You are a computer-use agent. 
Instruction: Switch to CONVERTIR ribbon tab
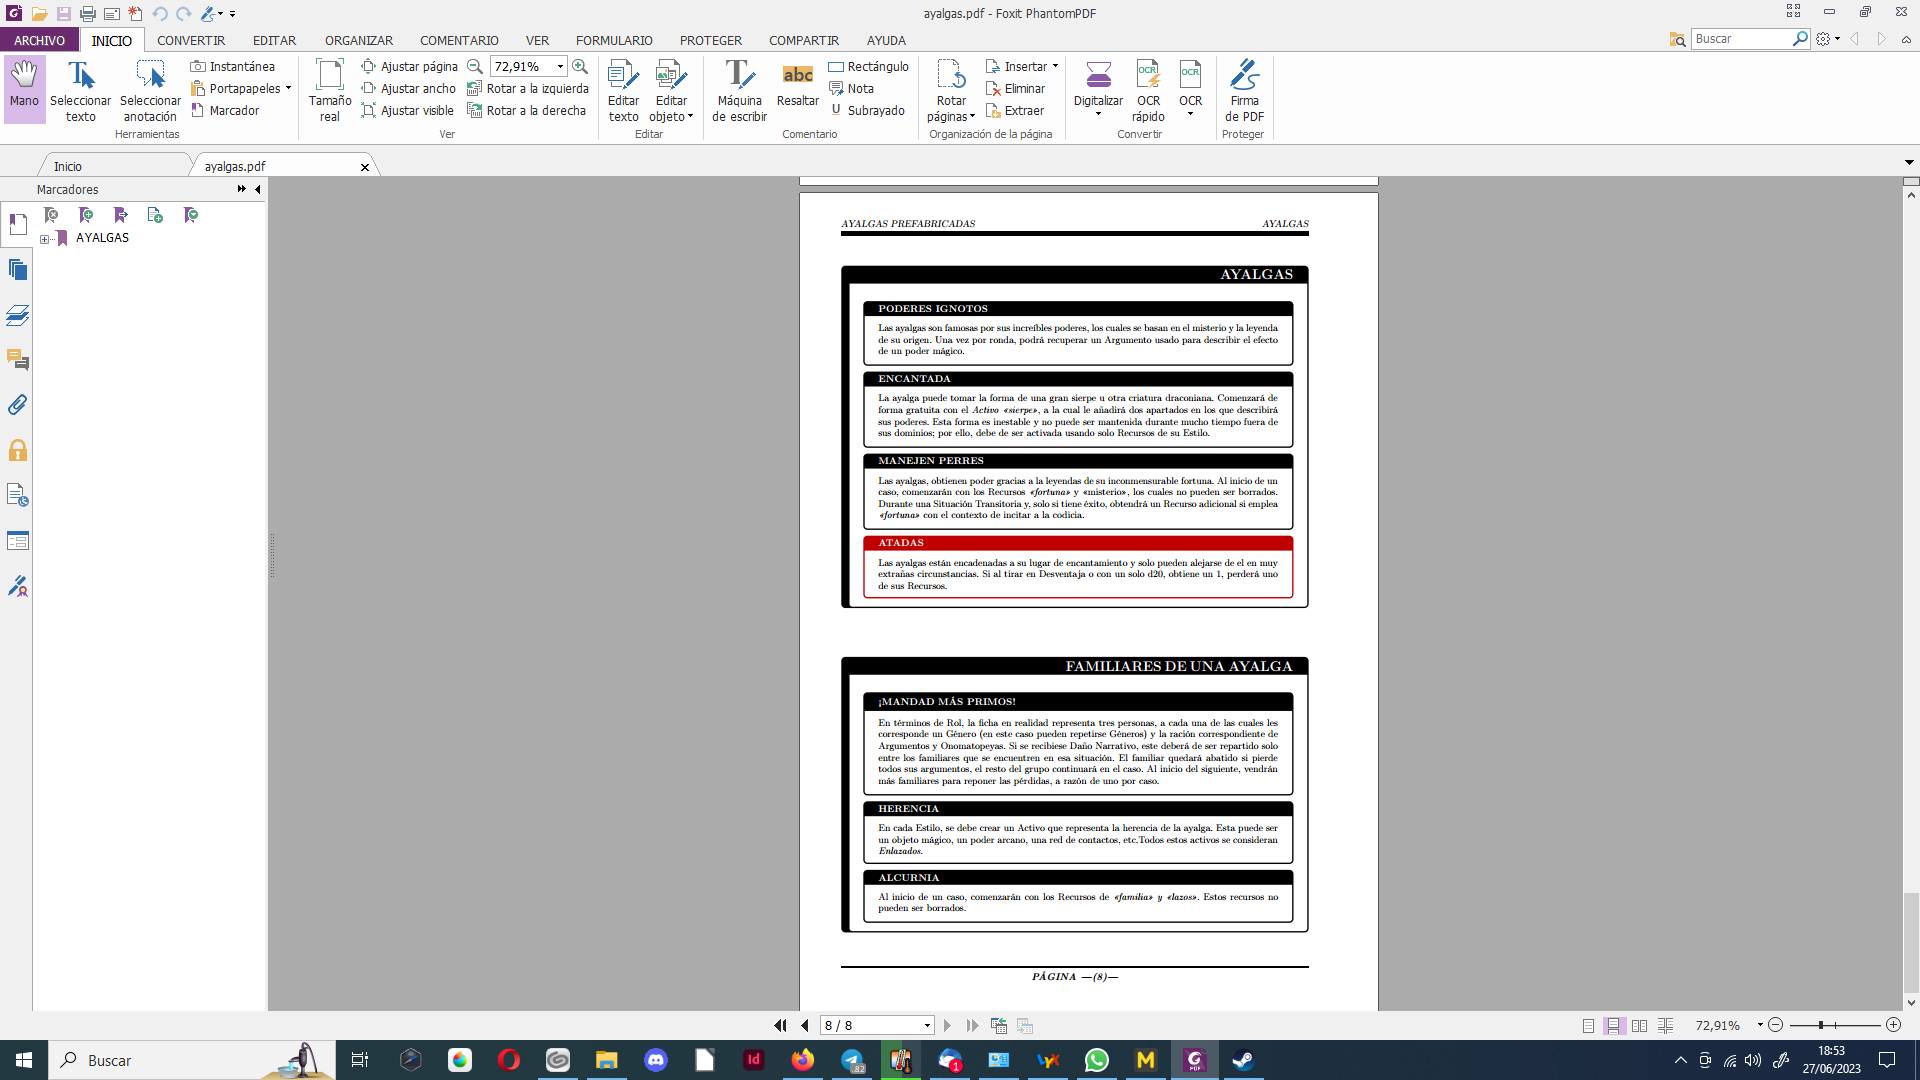pos(191,40)
